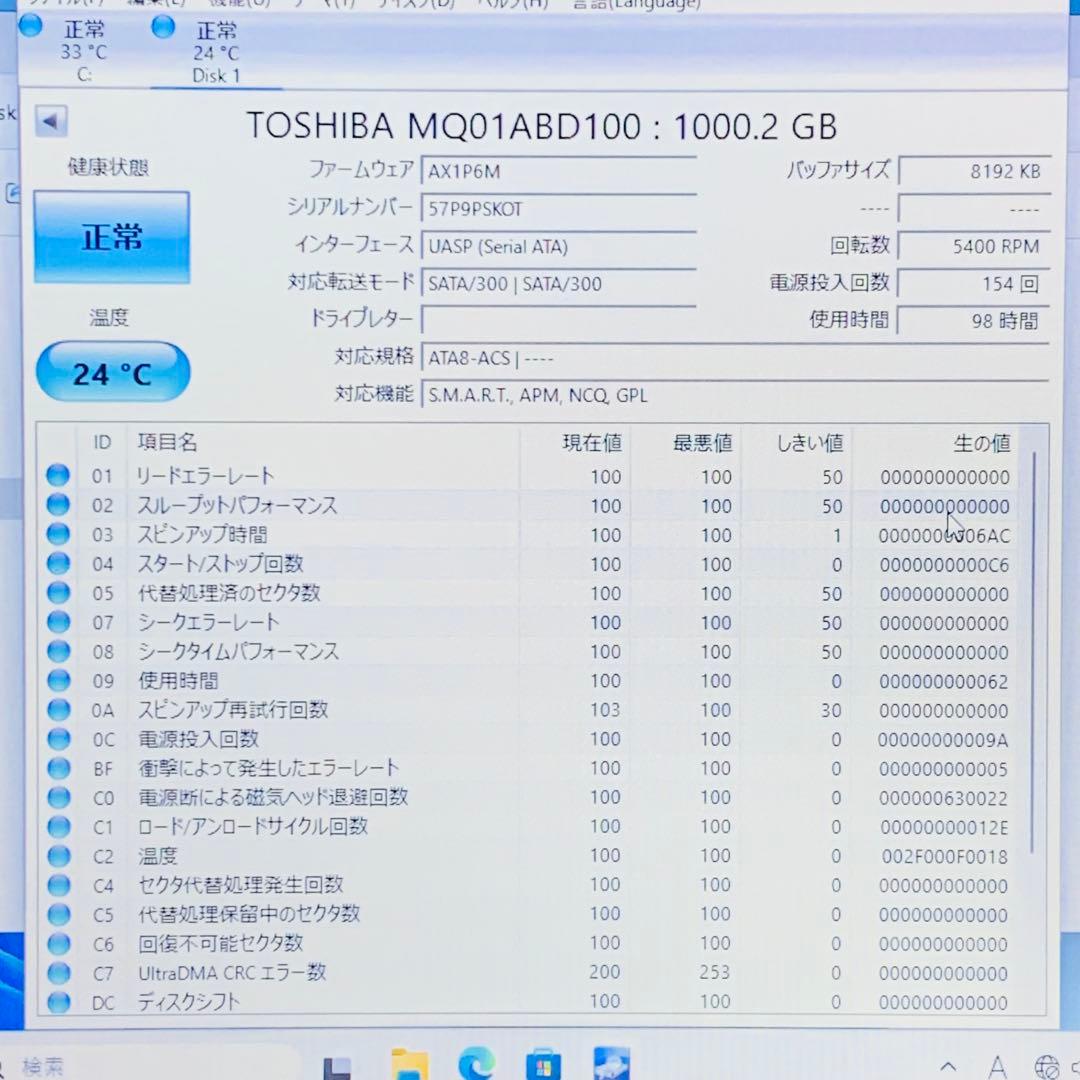Click status icon for attribute 04 スタート/ストップ回数
Image resolution: width=1080 pixels, height=1080 pixels.
(58, 563)
